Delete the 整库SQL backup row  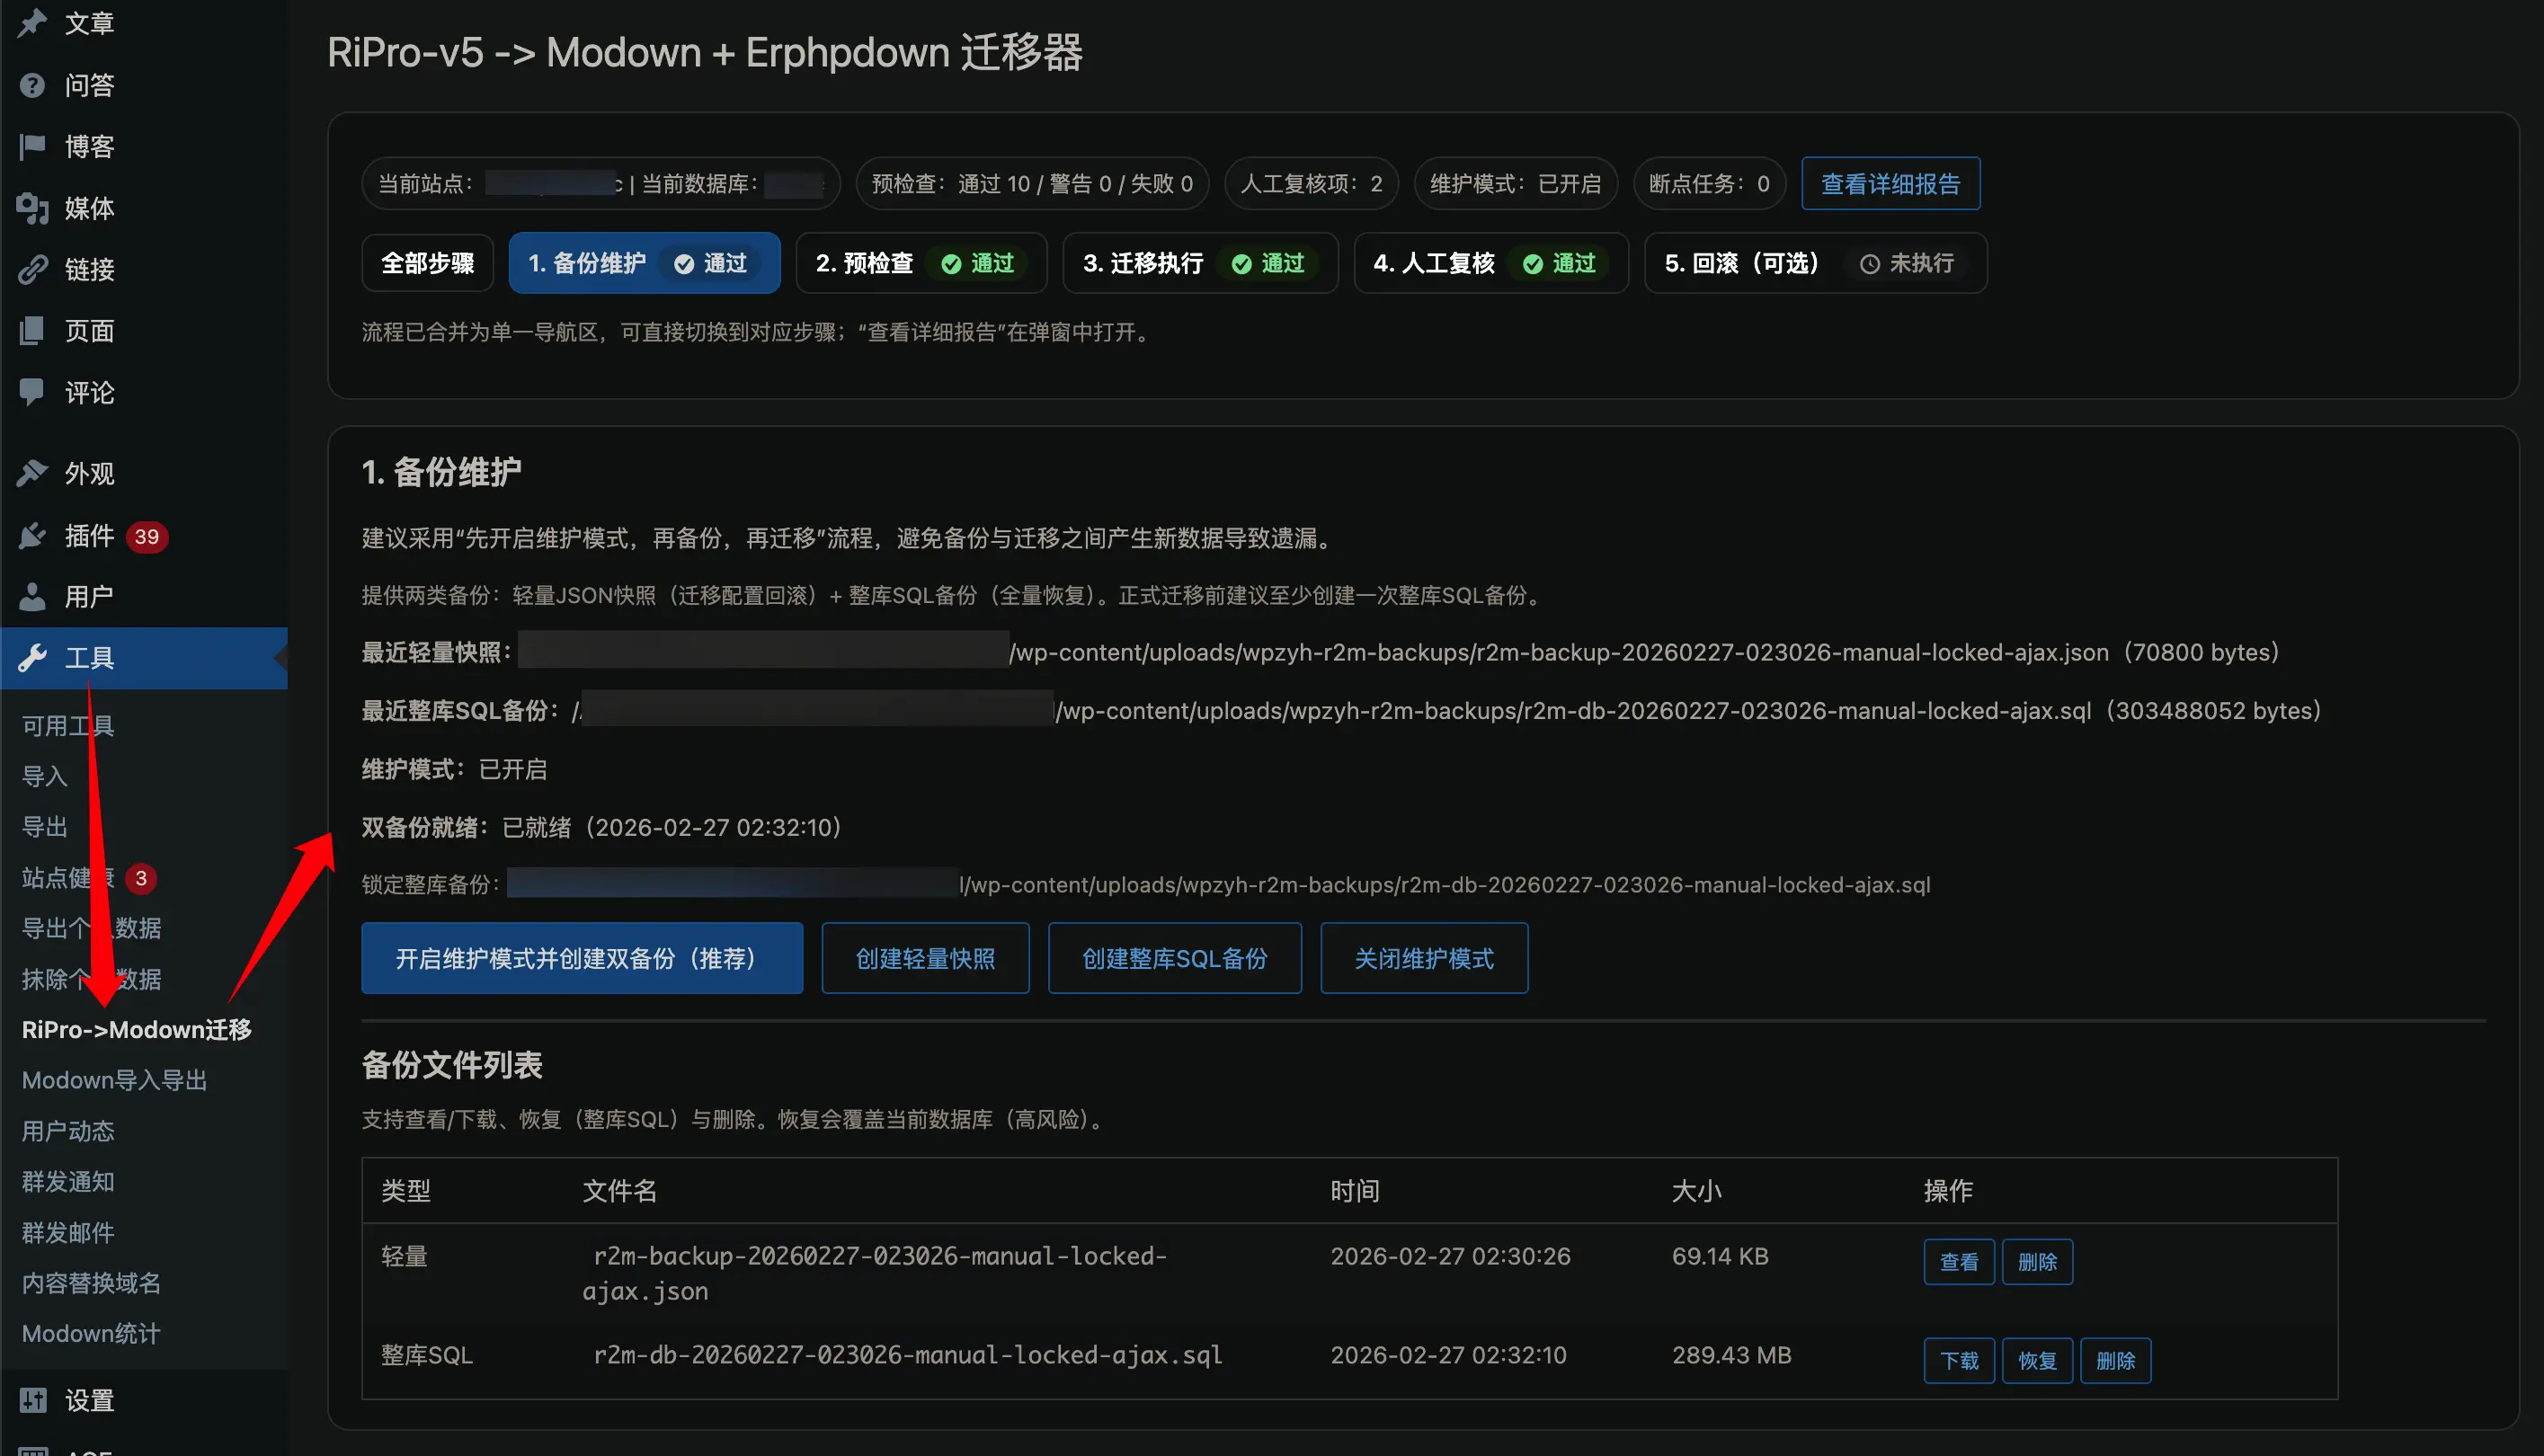click(2115, 1361)
